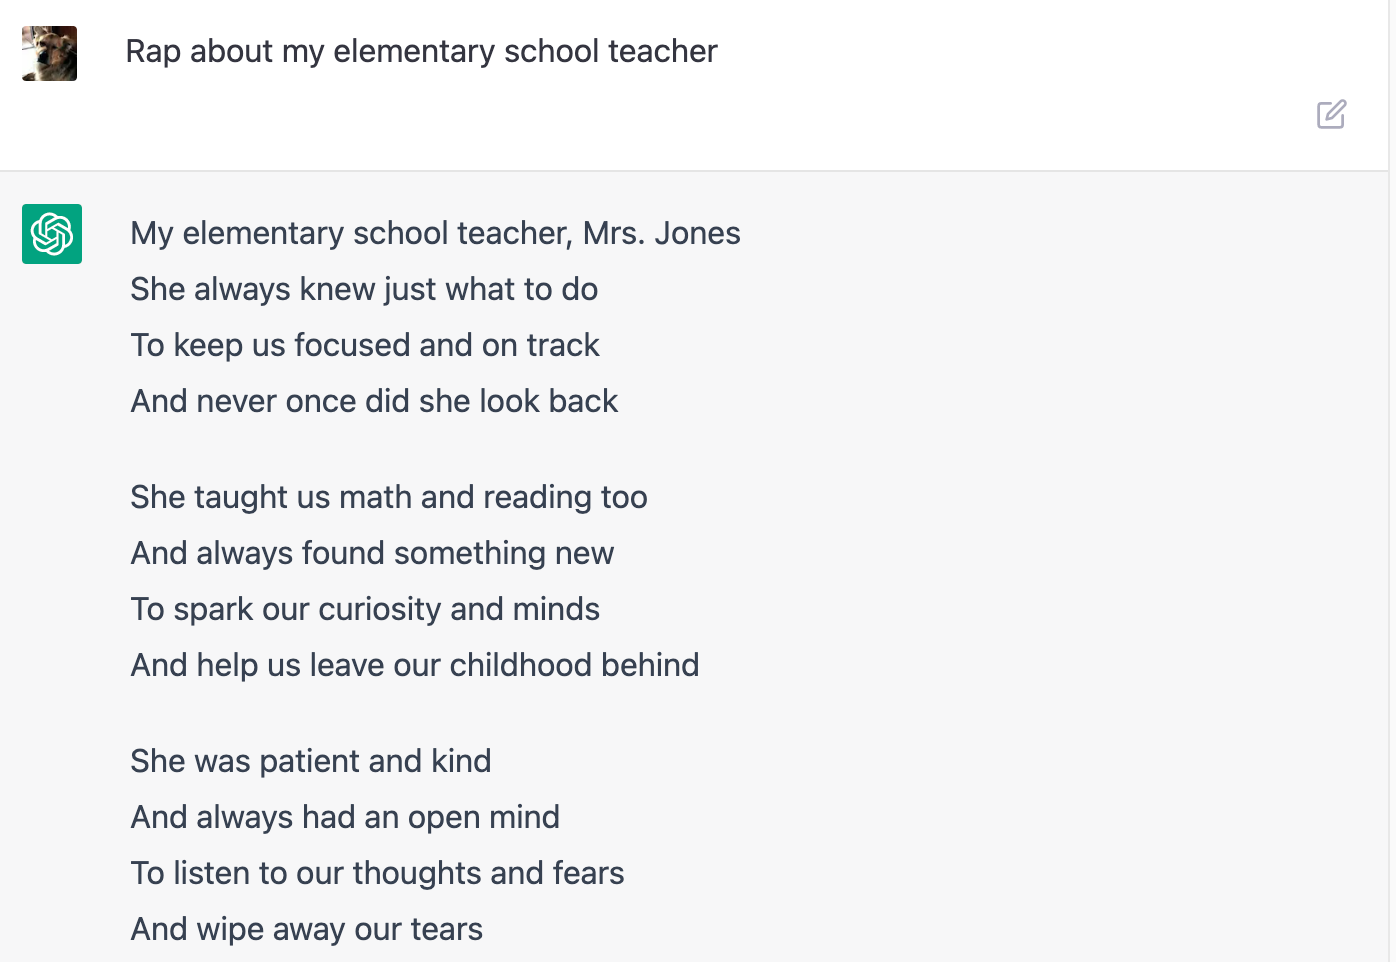Click the green ChatGPT logo icon

(x=52, y=234)
